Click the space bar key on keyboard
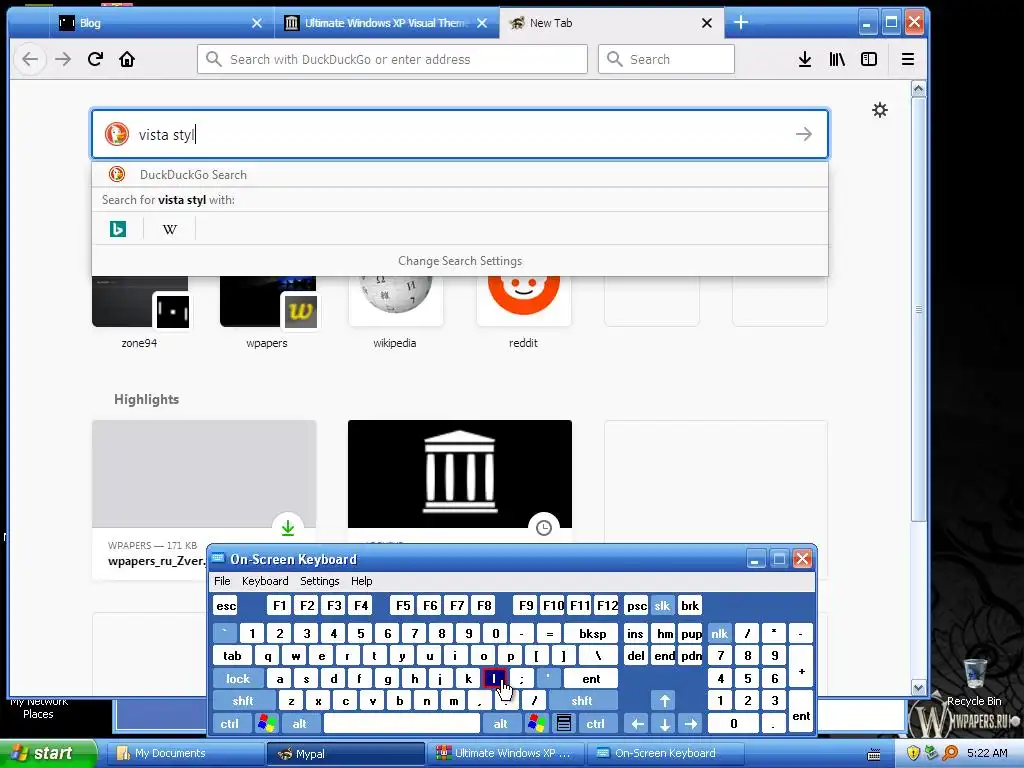The image size is (1024, 768). [402, 724]
